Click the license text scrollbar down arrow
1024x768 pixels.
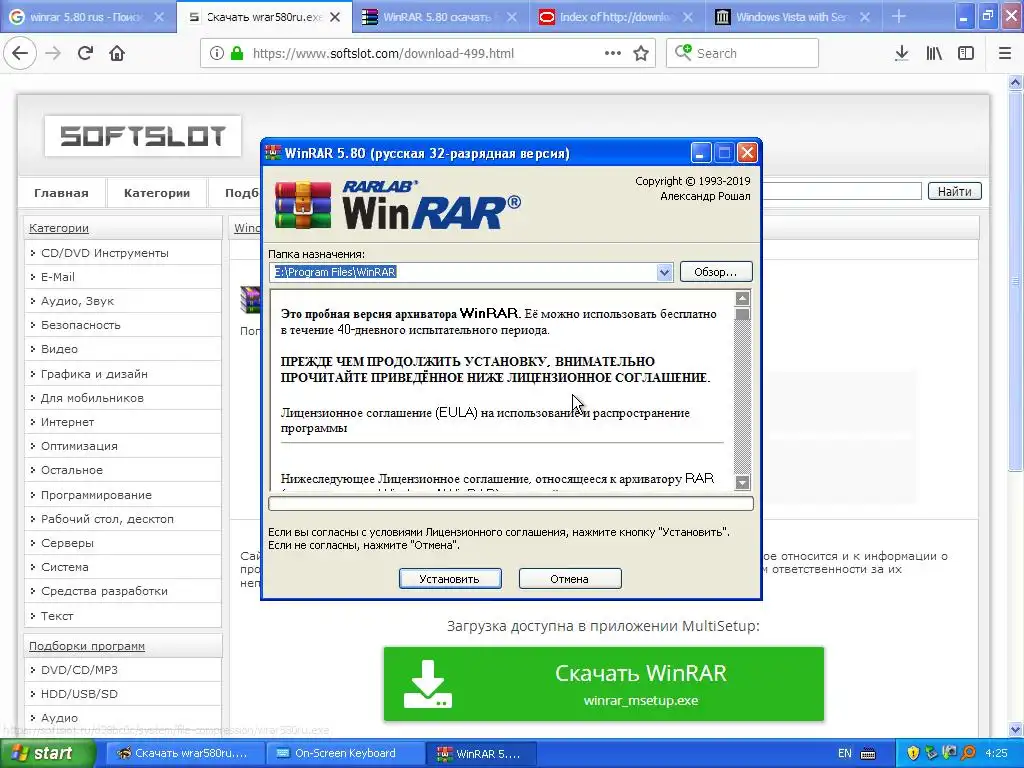[x=743, y=483]
